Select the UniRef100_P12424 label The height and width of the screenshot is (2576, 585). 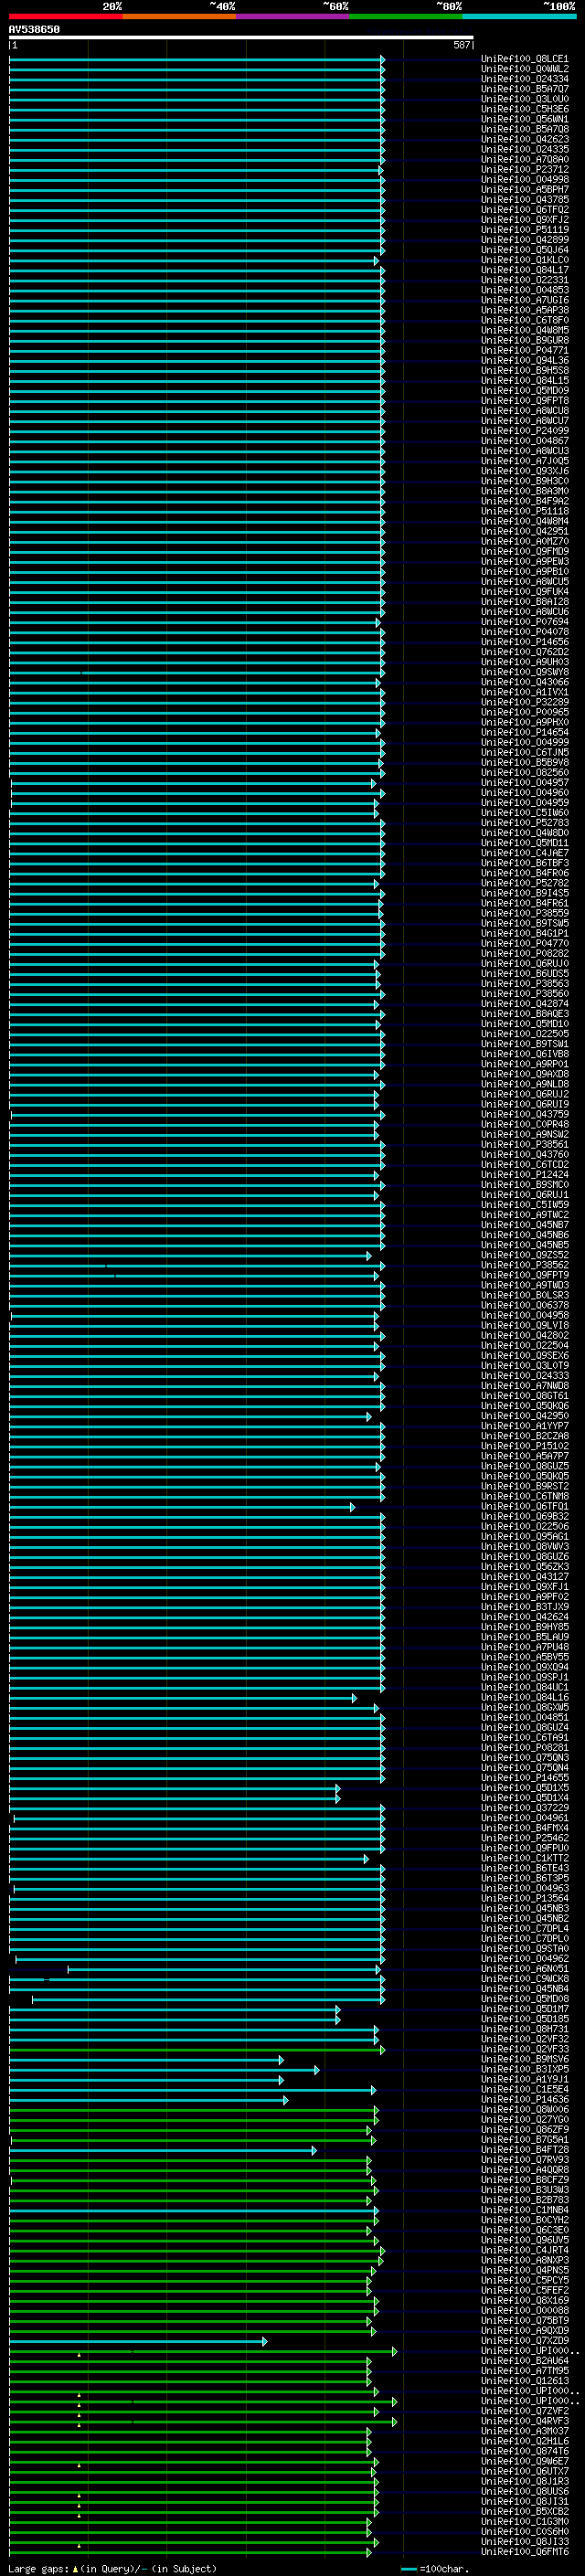pos(525,1175)
